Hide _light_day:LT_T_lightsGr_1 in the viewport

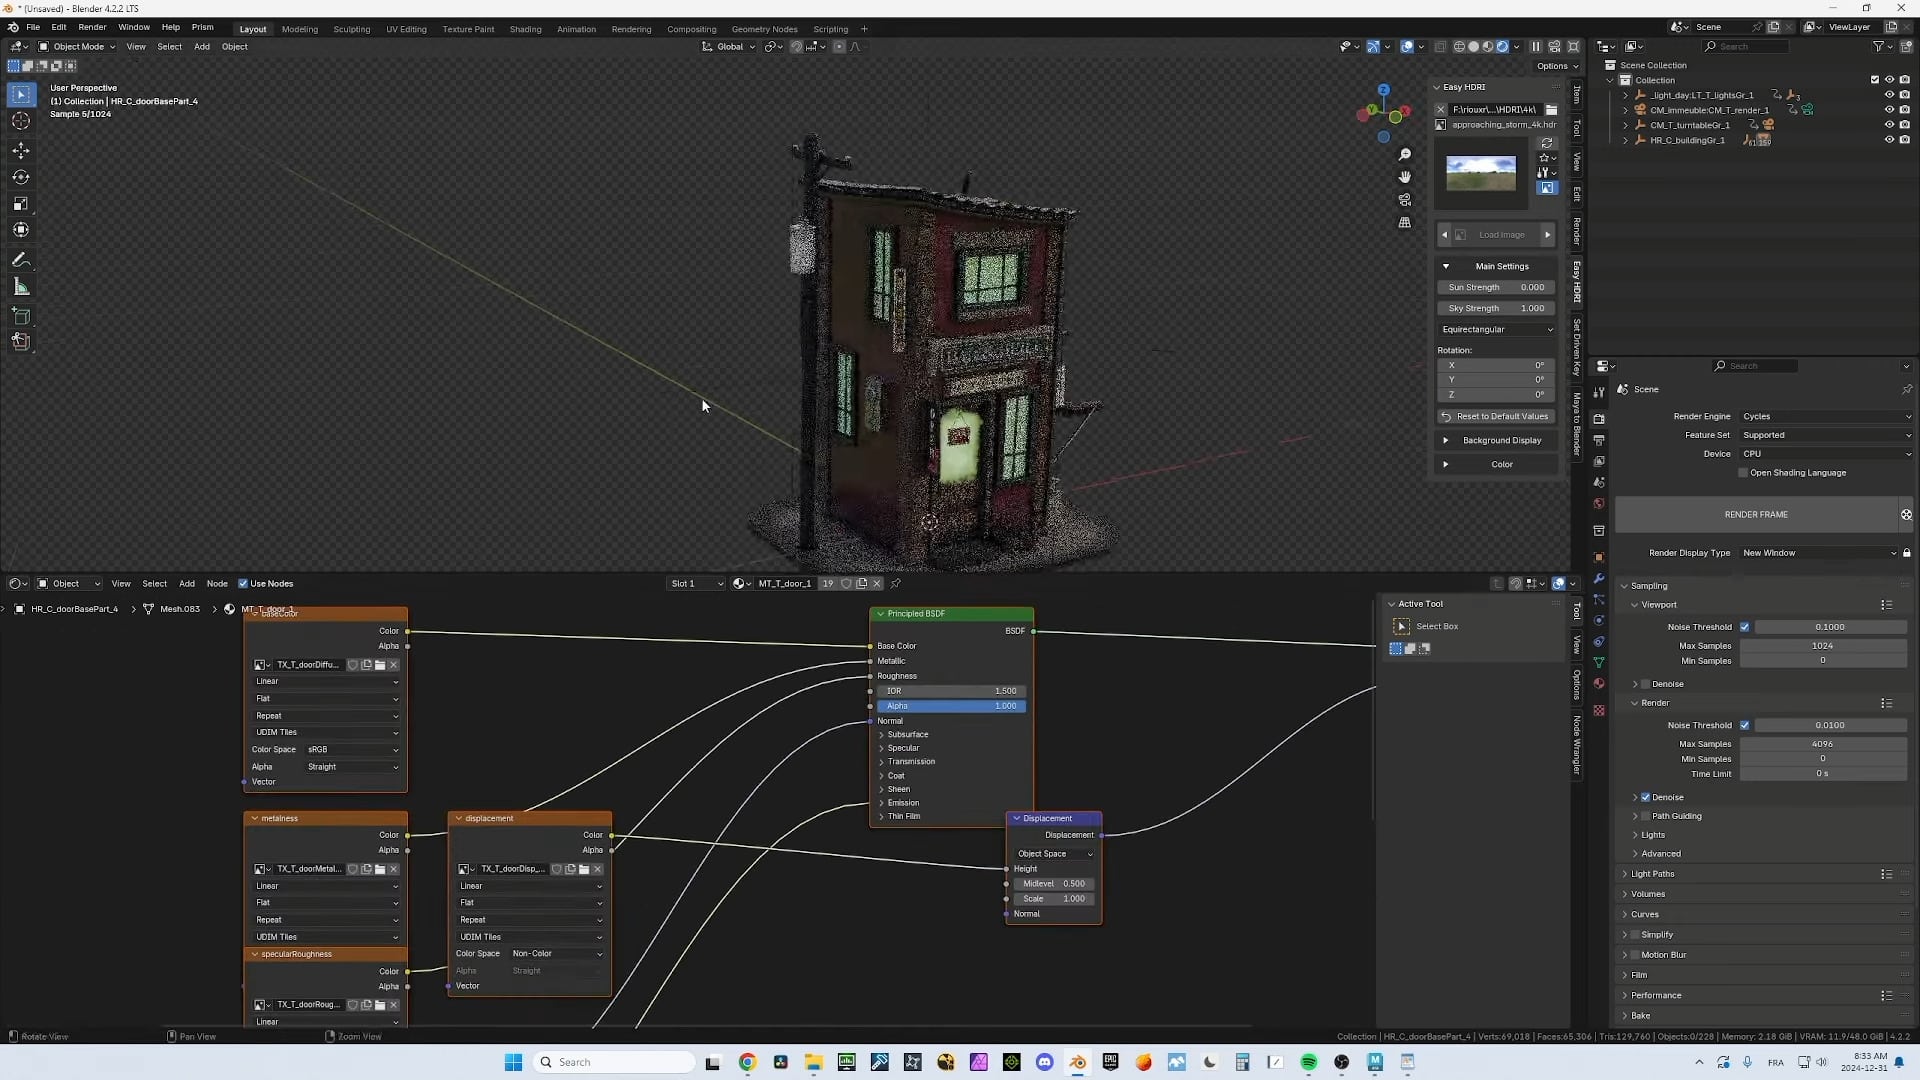tap(1889, 94)
